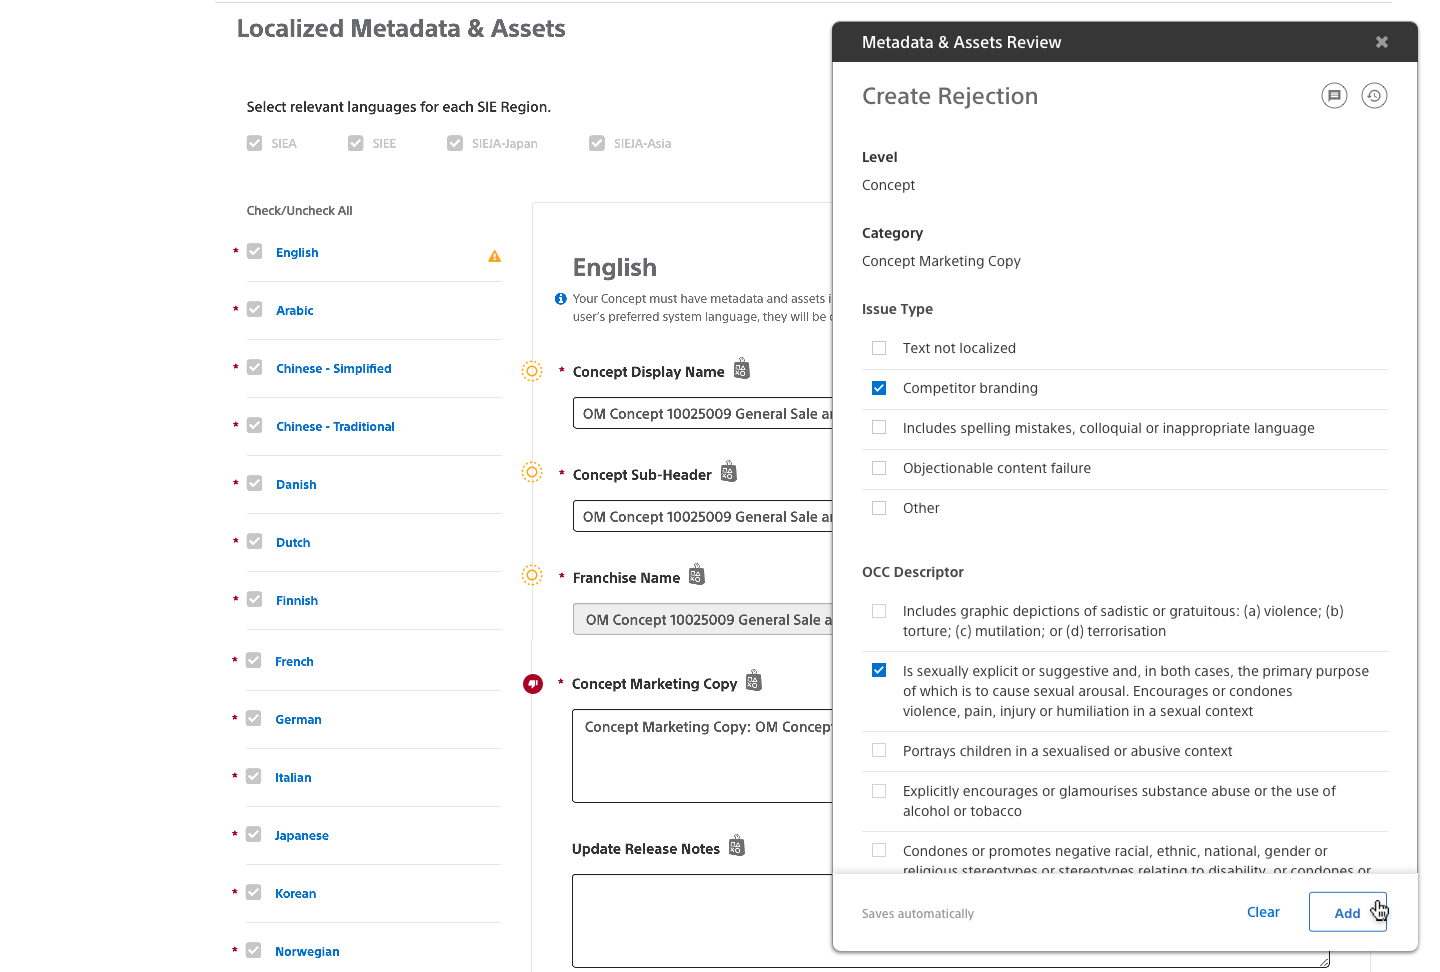Viewport: 1440px width, 972px height.
Task: Check the Objectionable content failure checkbox
Action: pos(879,468)
